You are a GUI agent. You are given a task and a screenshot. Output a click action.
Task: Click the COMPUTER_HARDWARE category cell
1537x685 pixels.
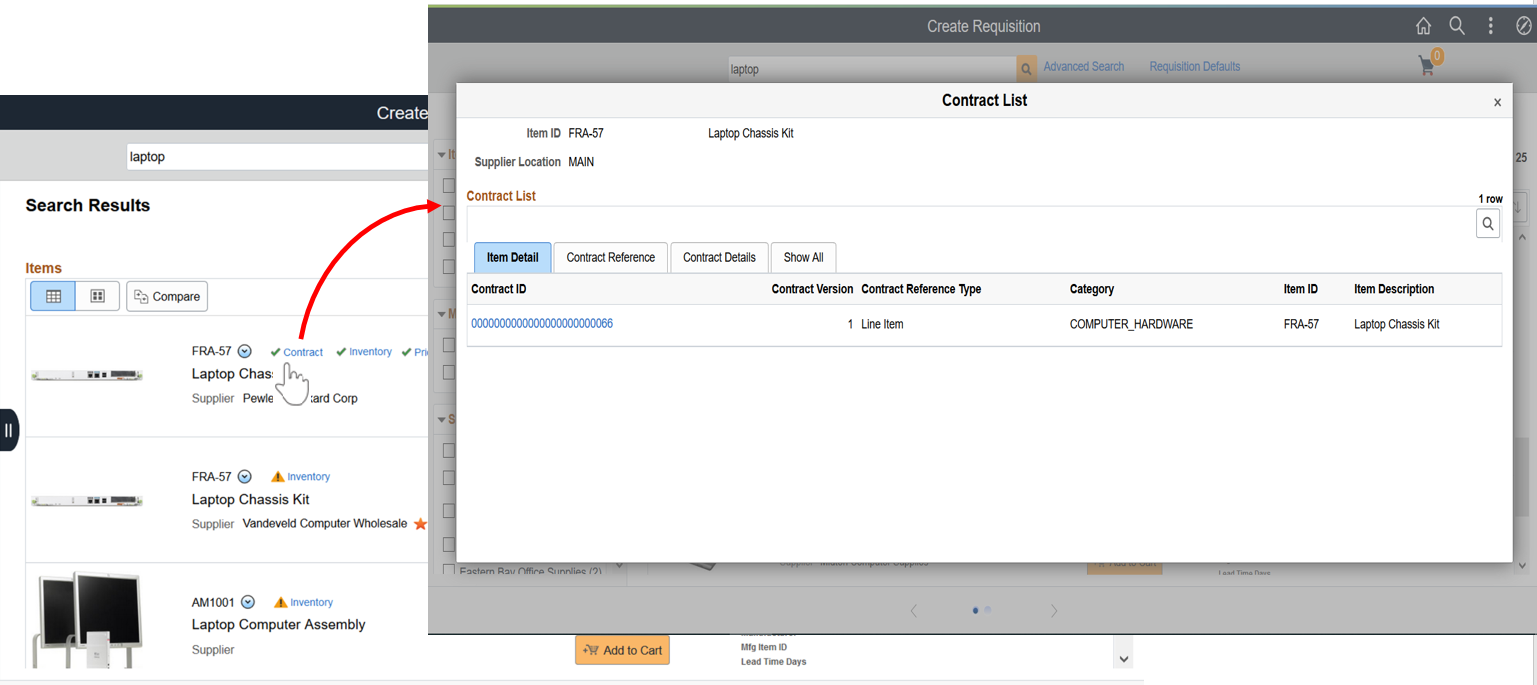click(1131, 324)
